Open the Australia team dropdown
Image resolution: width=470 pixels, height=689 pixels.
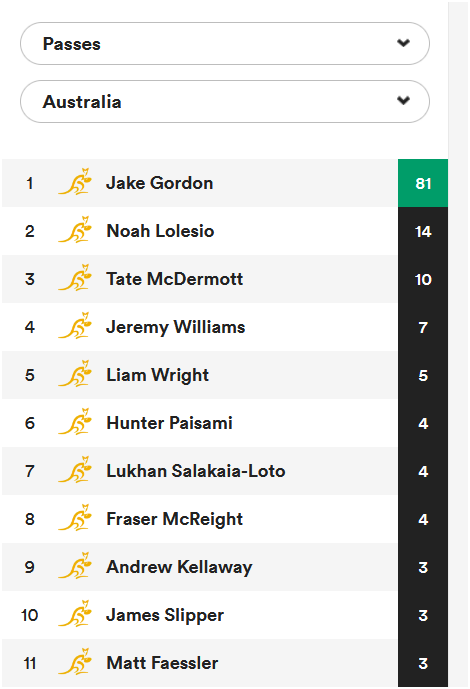(224, 102)
